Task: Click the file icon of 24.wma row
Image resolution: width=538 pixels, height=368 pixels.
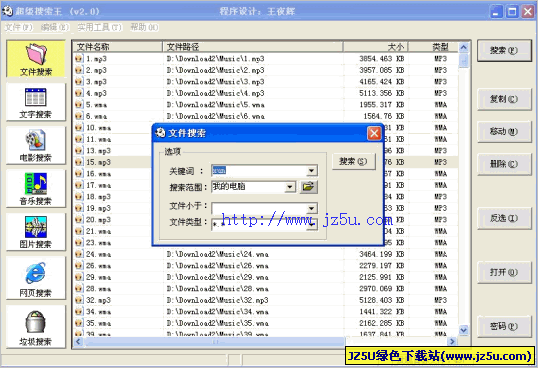Action: [79, 254]
